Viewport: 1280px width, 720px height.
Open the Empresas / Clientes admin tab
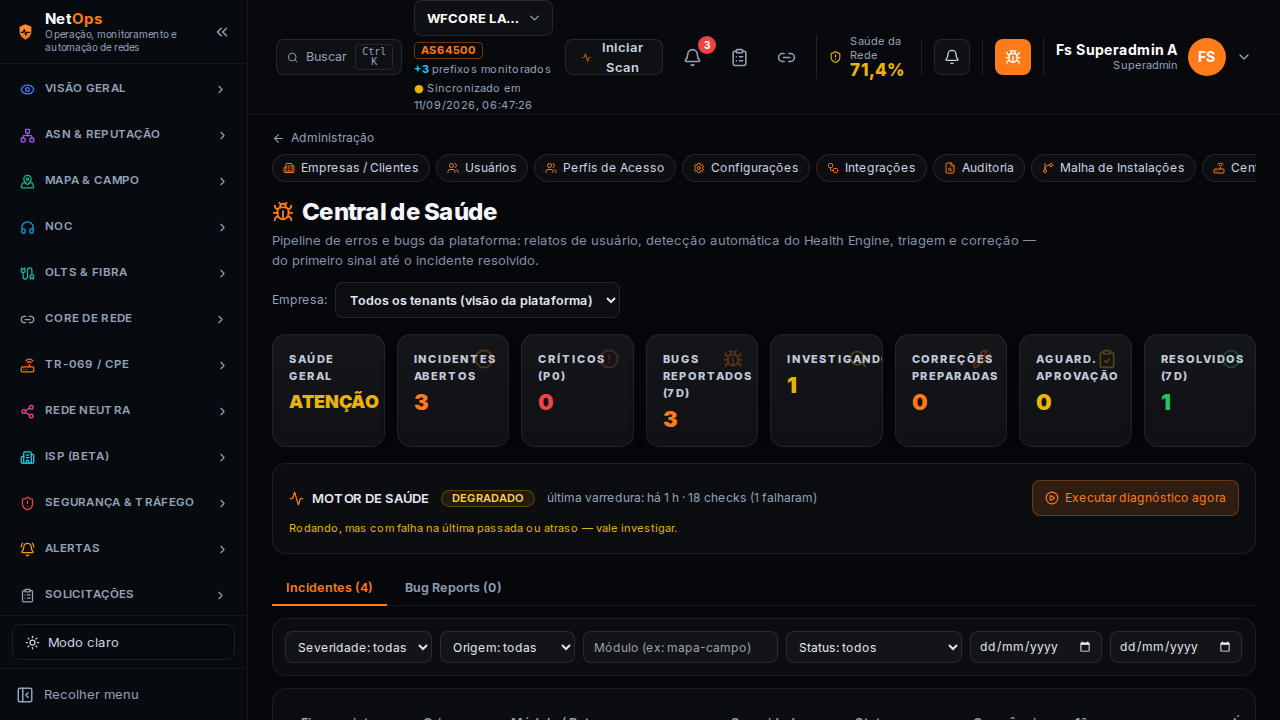[x=351, y=168]
